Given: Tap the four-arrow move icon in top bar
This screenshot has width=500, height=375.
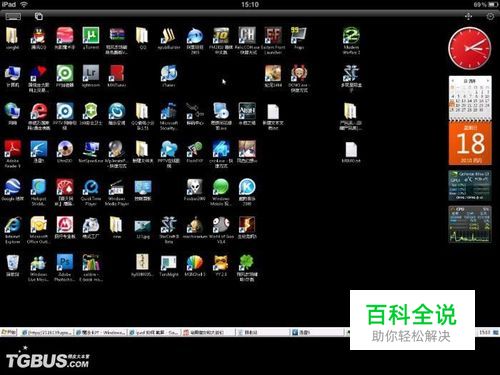Looking at the screenshot, I should (468, 16).
